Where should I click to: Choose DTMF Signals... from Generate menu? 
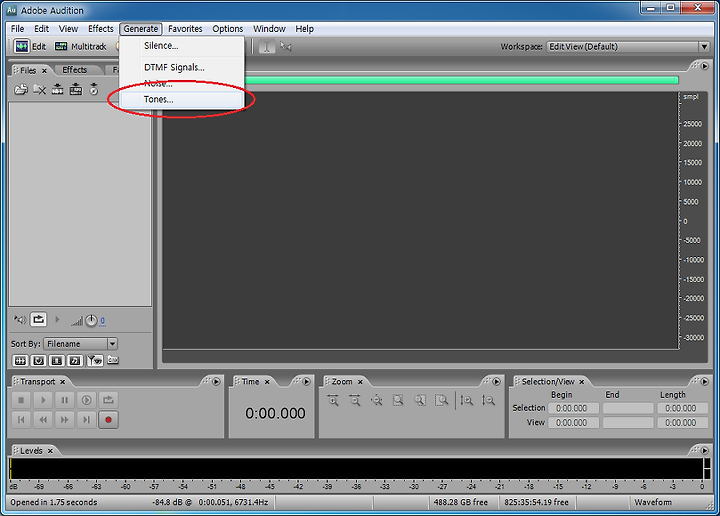181,67
